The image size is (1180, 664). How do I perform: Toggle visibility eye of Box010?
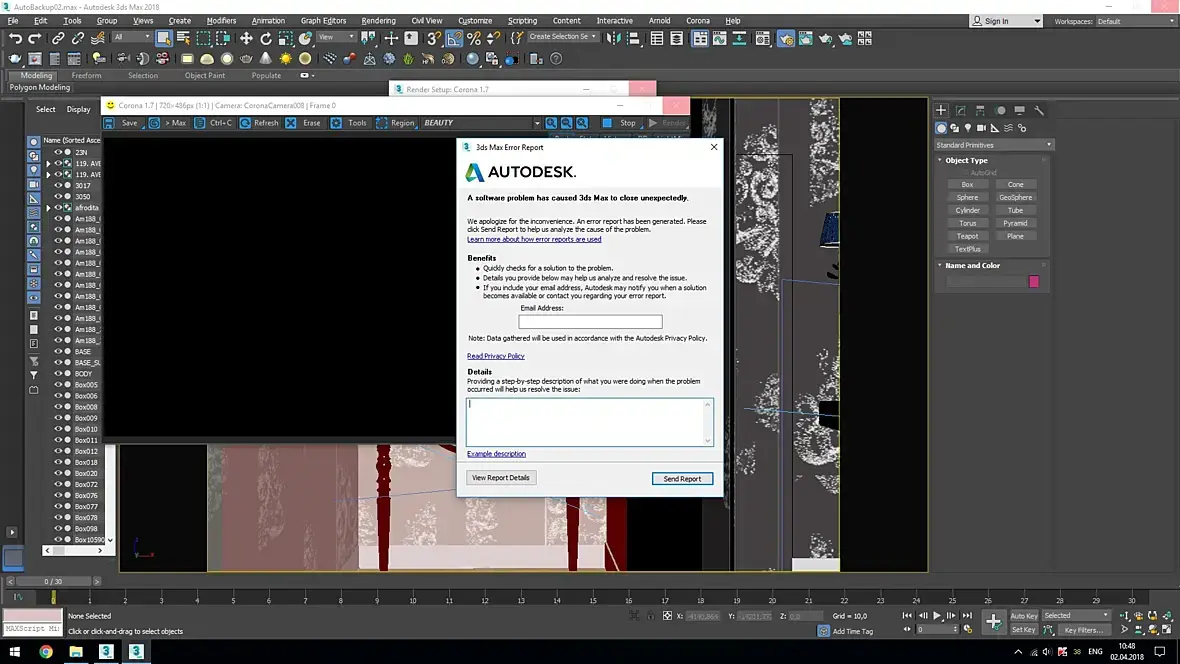[x=58, y=429]
